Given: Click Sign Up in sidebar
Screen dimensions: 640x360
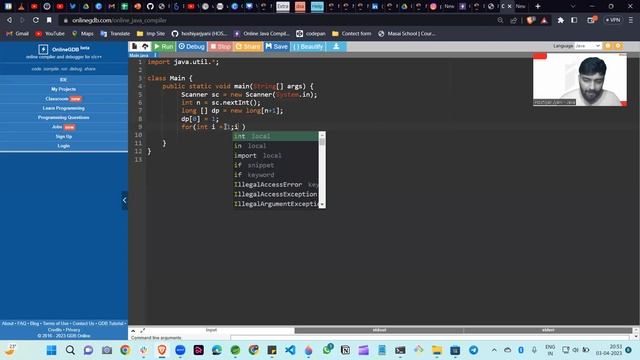Looking at the screenshot, I should pos(64,136).
